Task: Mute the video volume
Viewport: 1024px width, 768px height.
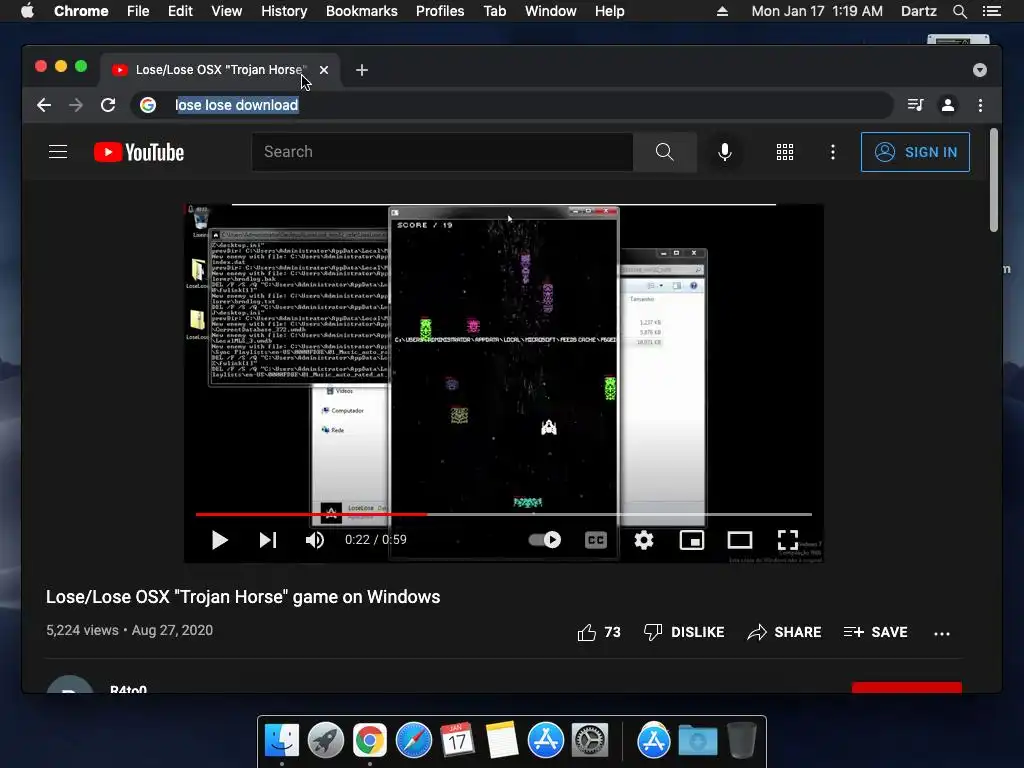Action: coord(315,540)
